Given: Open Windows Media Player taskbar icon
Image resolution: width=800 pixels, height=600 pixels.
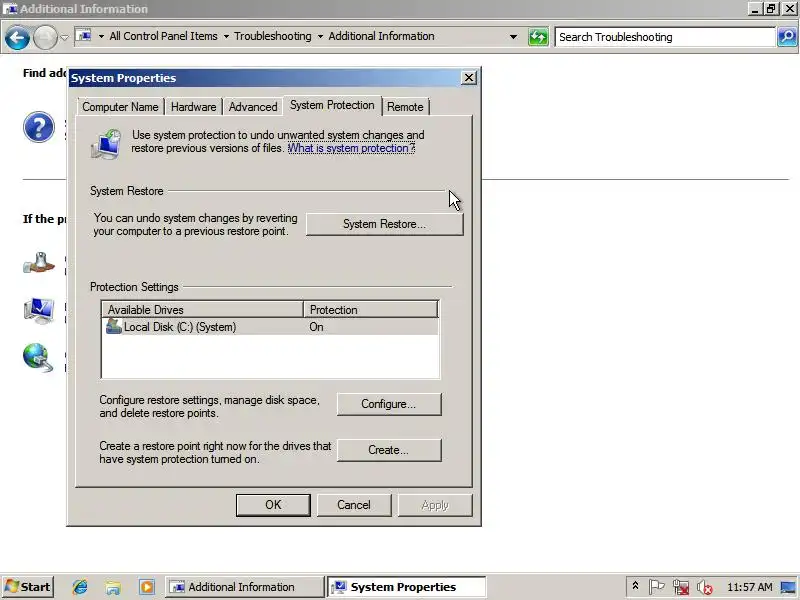Looking at the screenshot, I should pyautogui.click(x=146, y=587).
